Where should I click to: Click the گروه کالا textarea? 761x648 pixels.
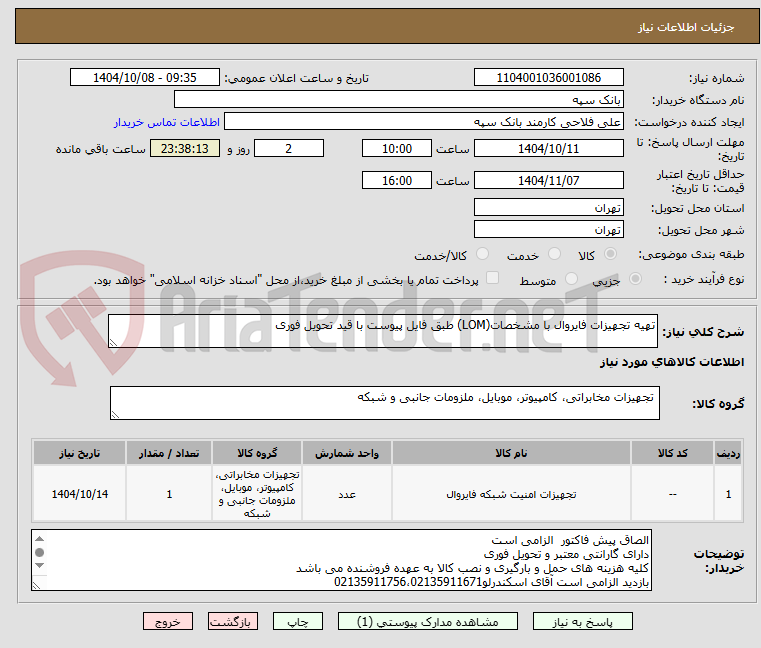[x=385, y=403]
